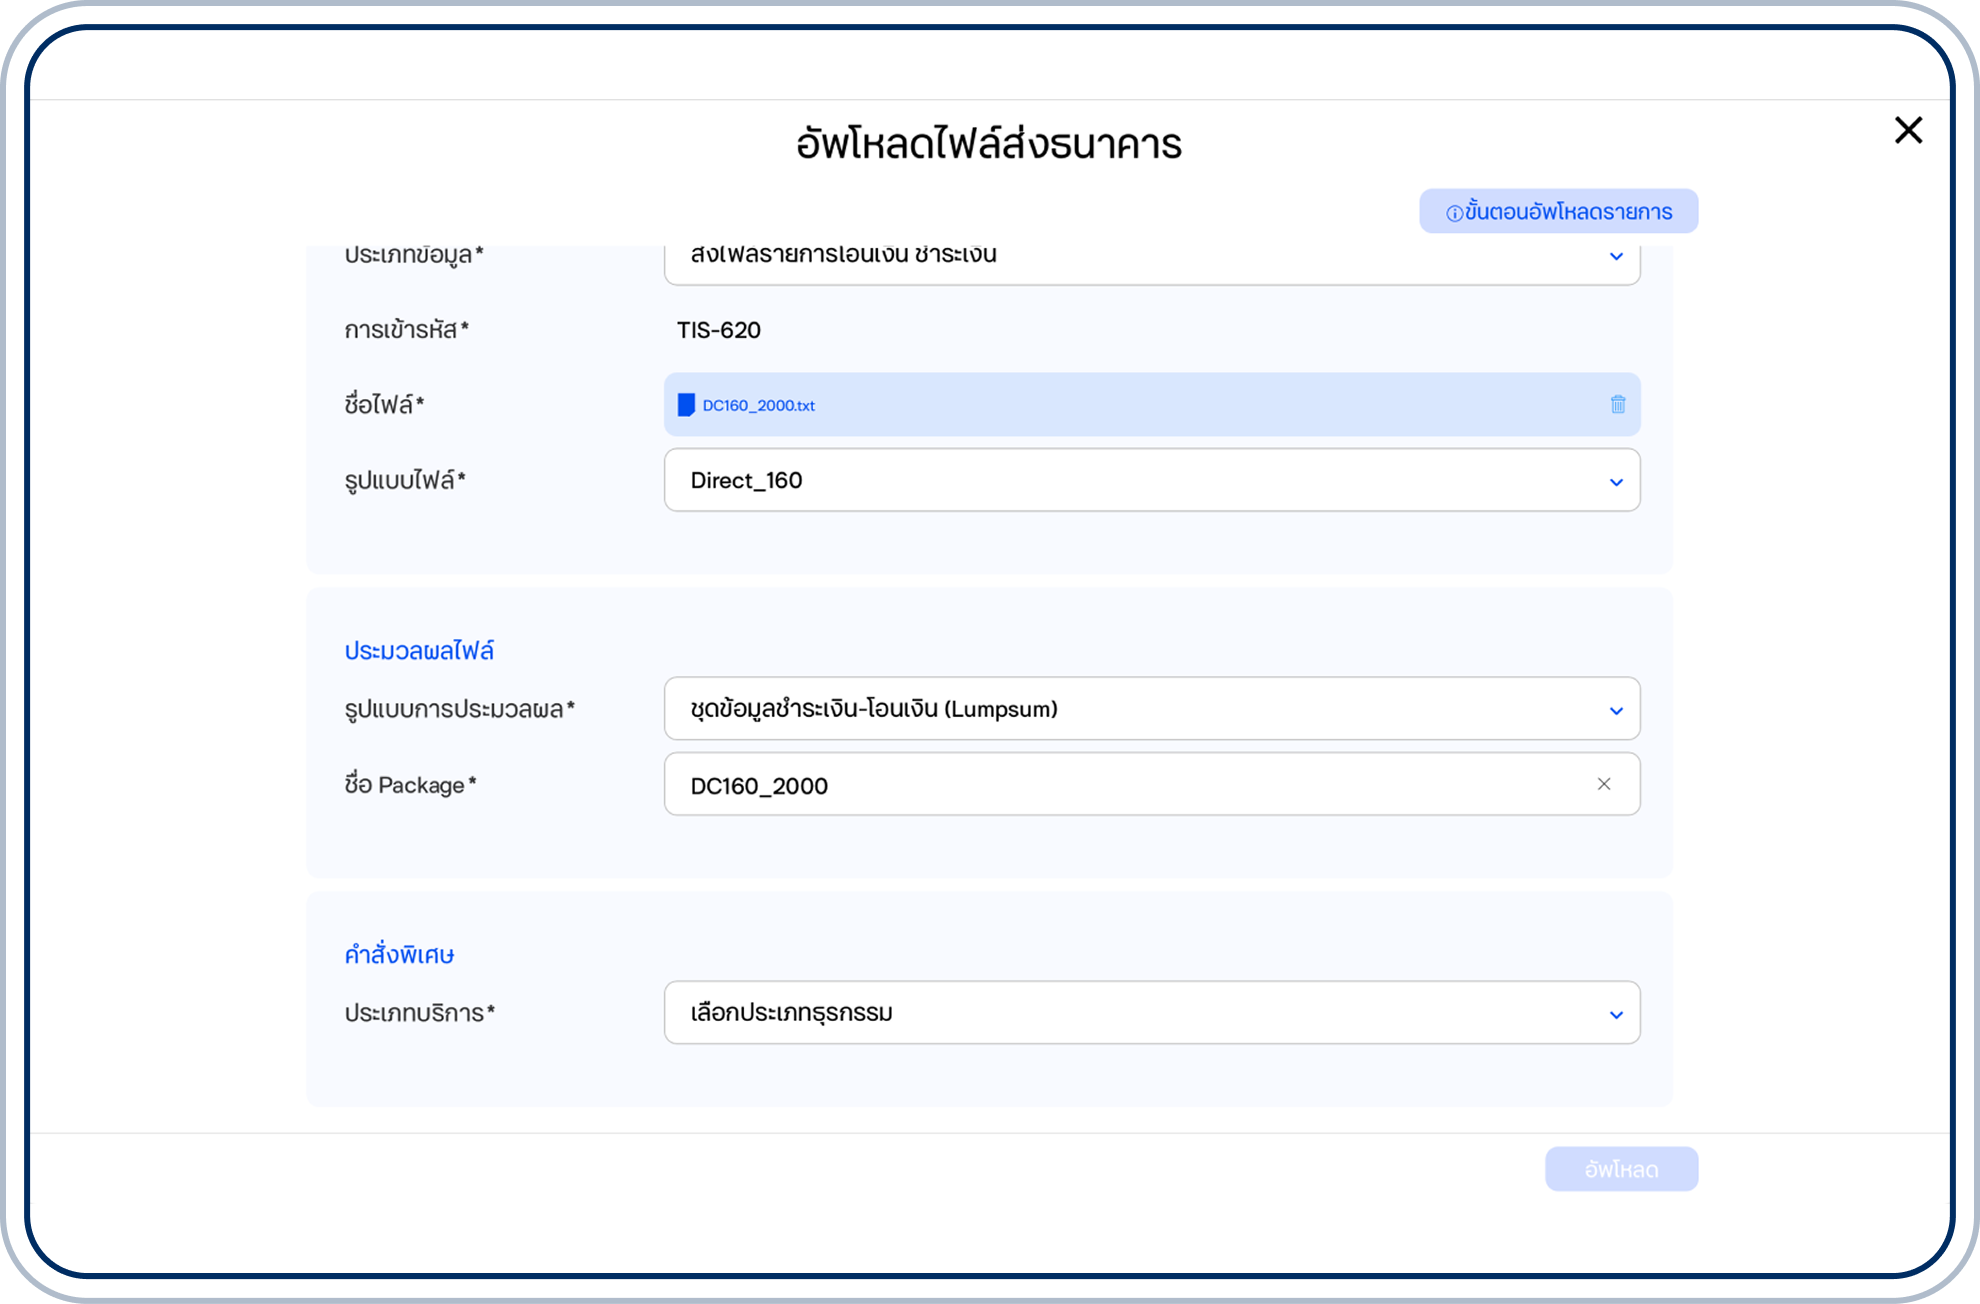
Task: Click chevron arrow of Direct_160 field
Action: (1615, 482)
